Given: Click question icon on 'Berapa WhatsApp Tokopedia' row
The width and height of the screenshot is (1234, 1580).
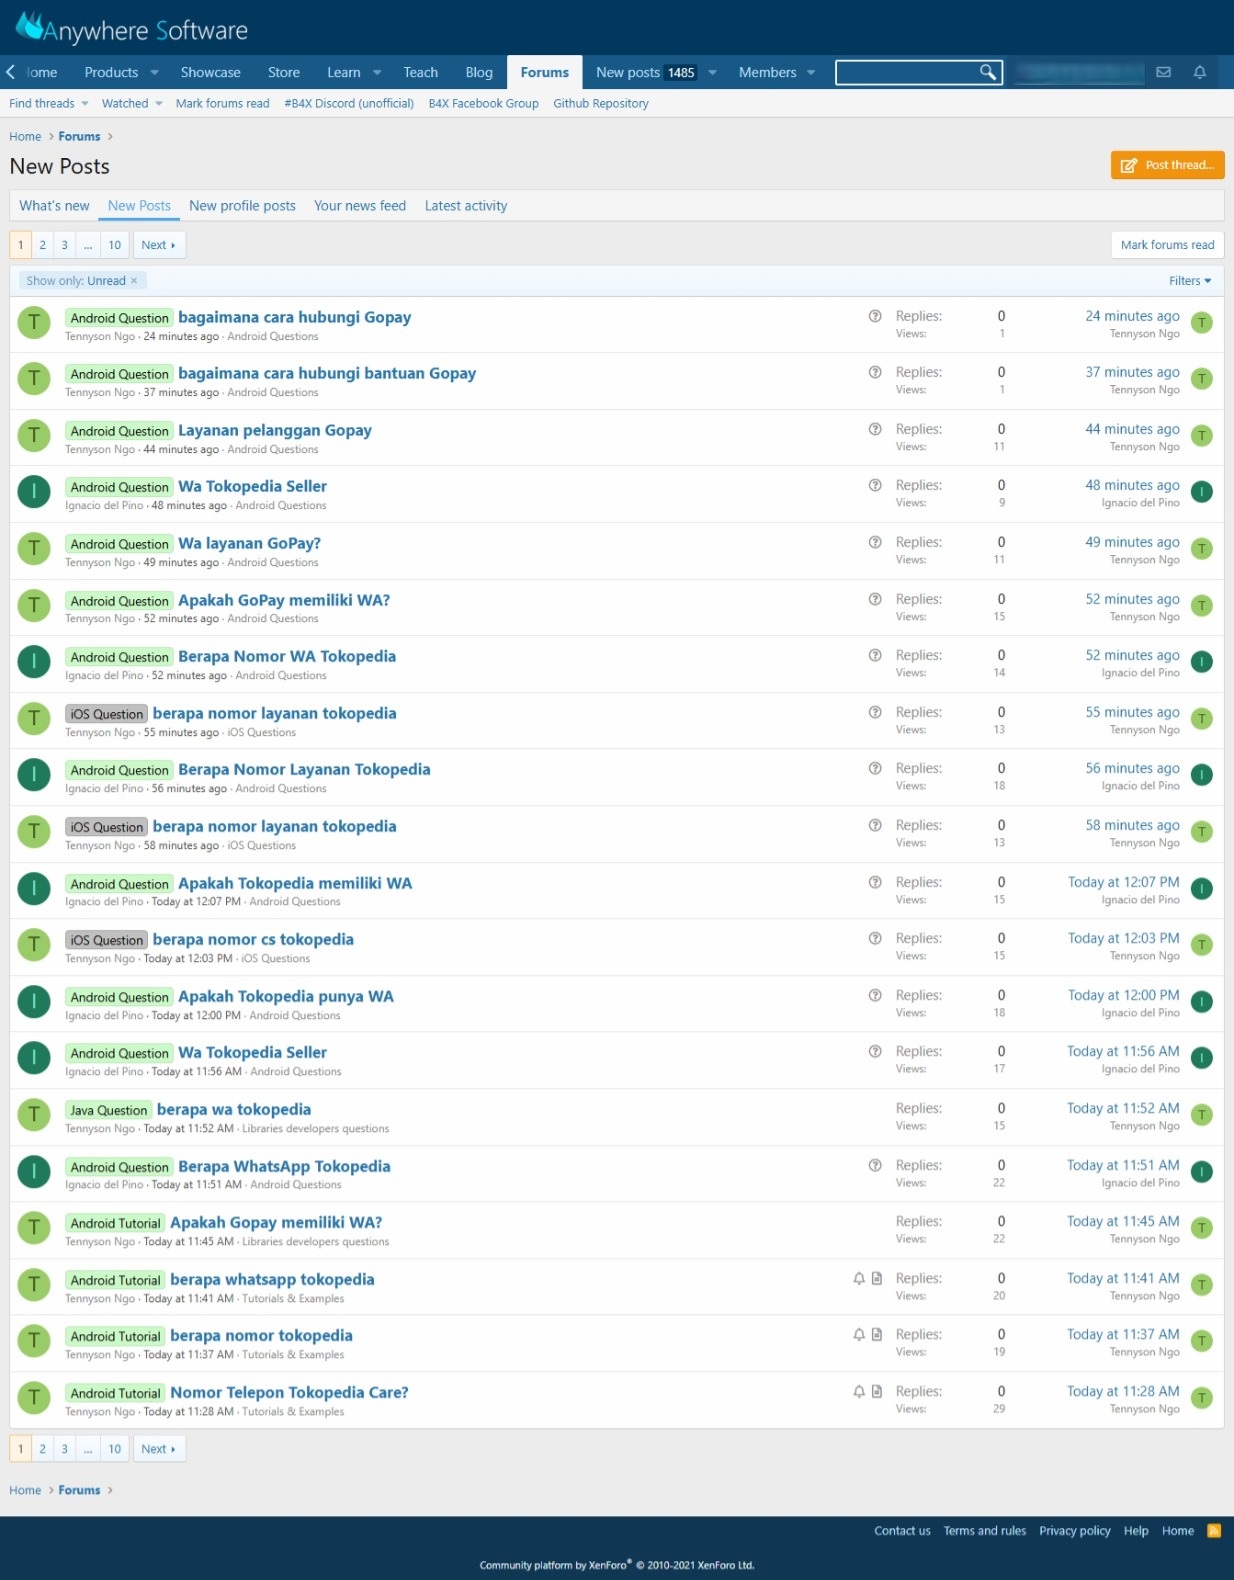Looking at the screenshot, I should 875,1165.
